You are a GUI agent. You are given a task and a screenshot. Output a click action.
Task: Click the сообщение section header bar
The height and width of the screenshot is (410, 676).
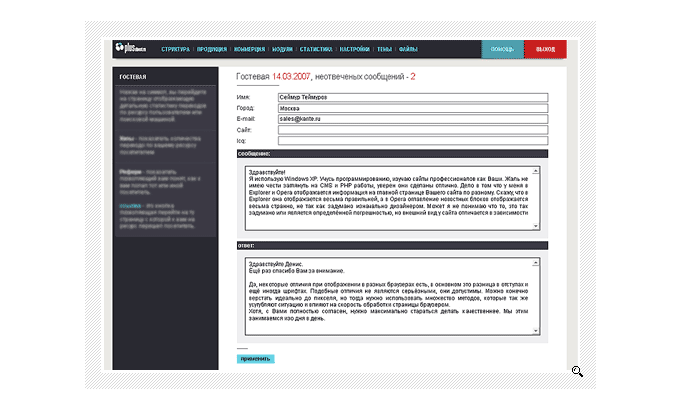pos(392,153)
